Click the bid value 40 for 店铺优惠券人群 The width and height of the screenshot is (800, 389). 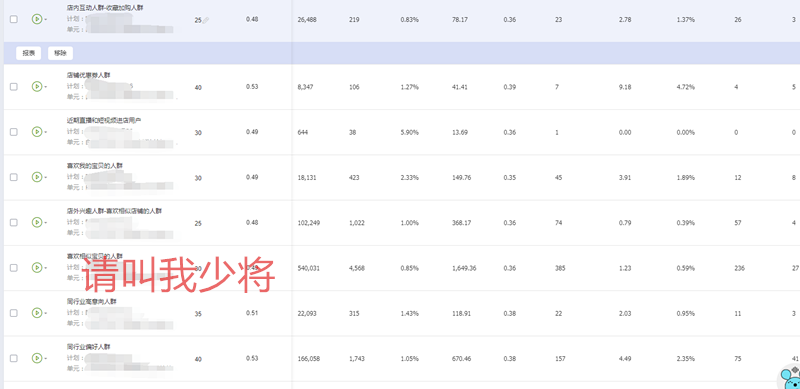tap(198, 87)
